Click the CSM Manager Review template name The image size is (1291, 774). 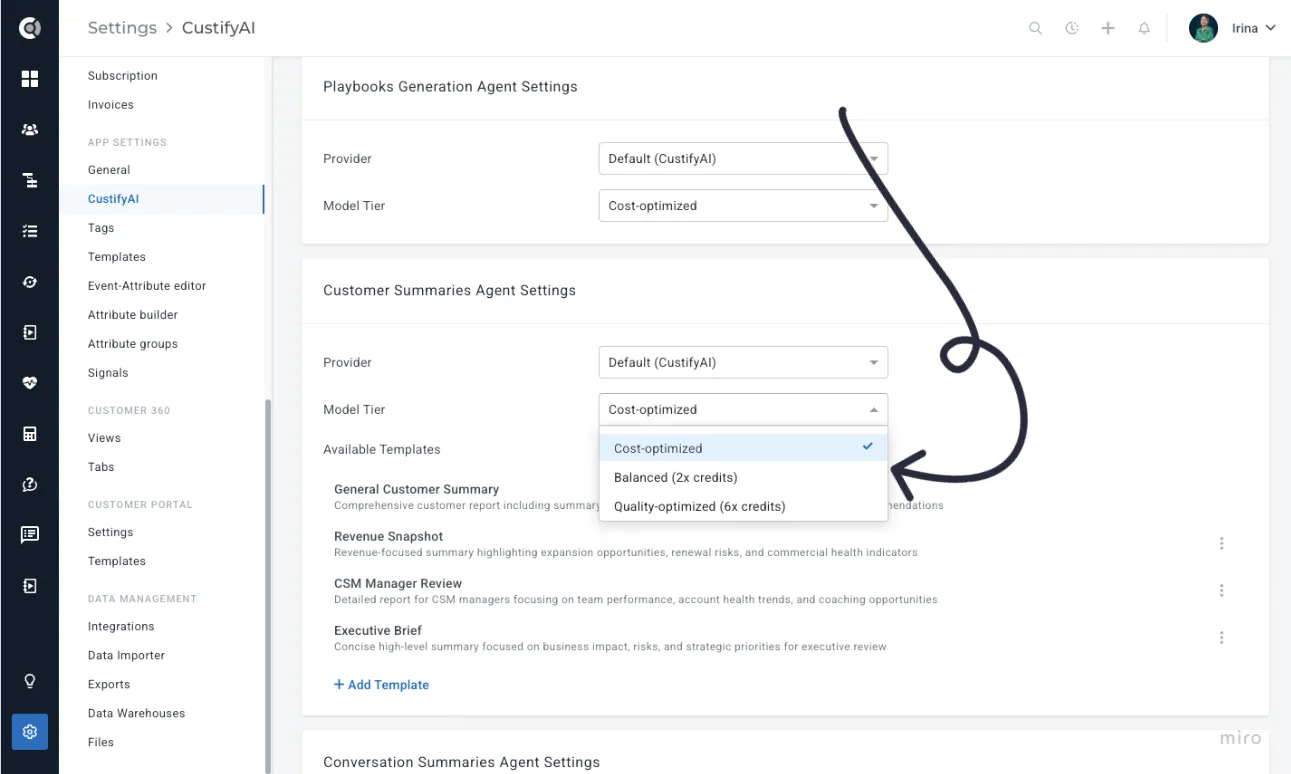(398, 584)
